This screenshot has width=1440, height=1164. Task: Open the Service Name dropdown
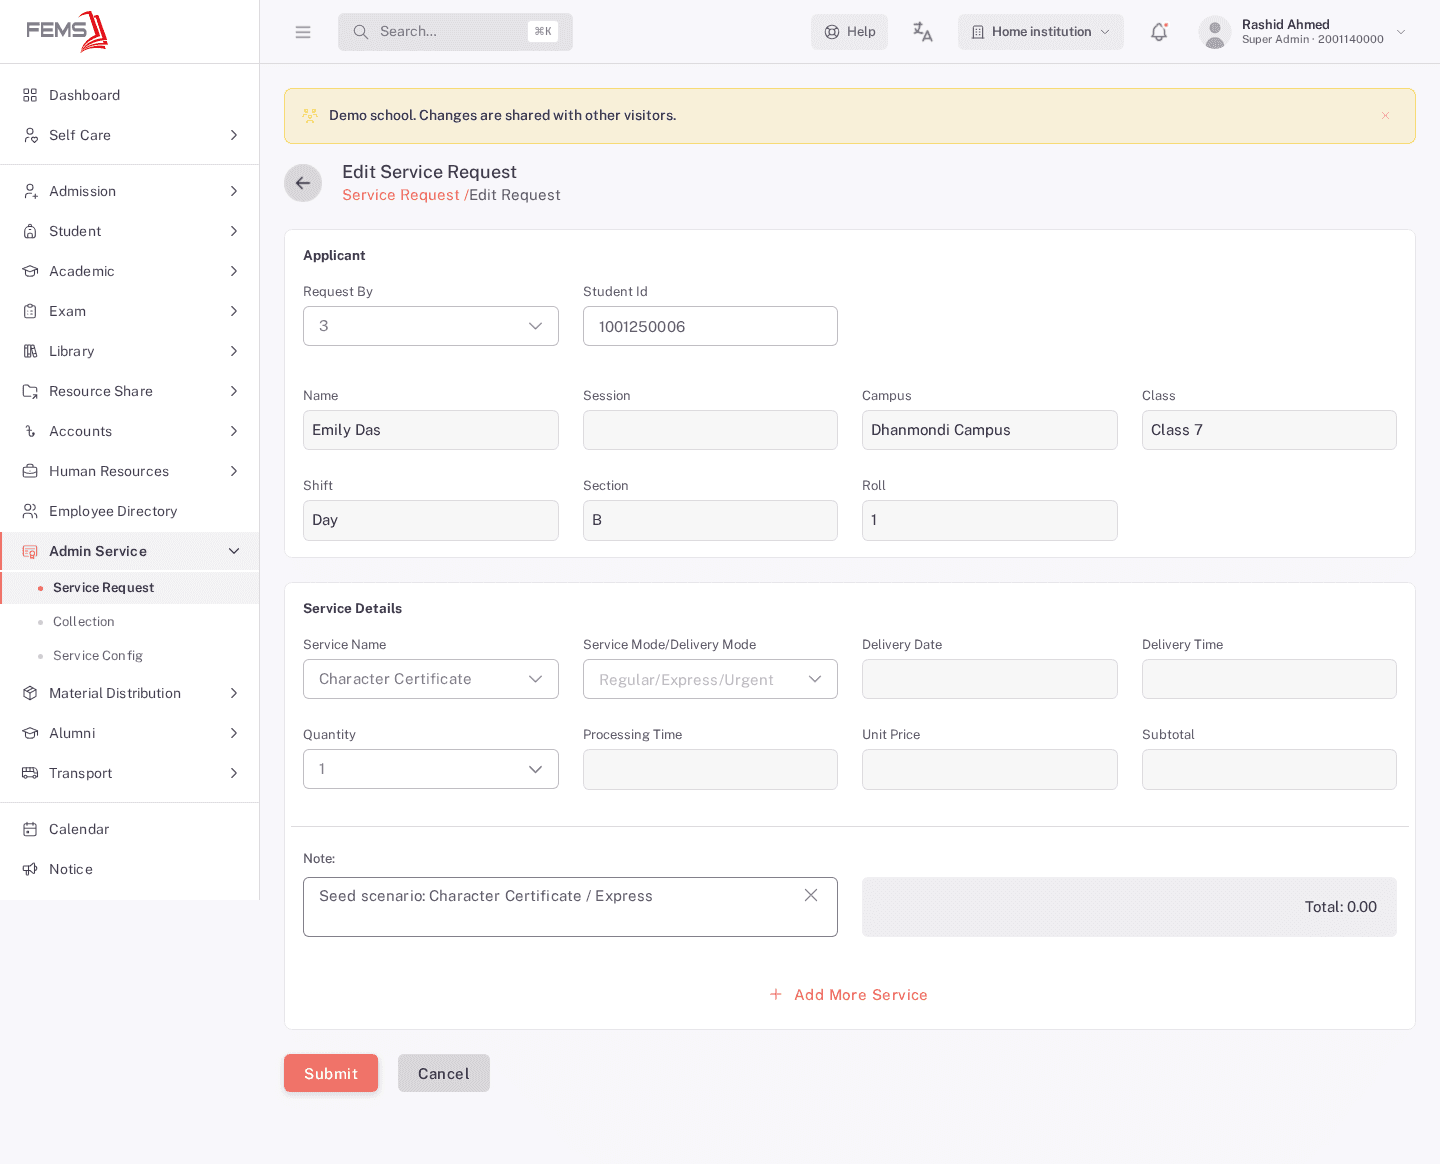[x=431, y=679]
